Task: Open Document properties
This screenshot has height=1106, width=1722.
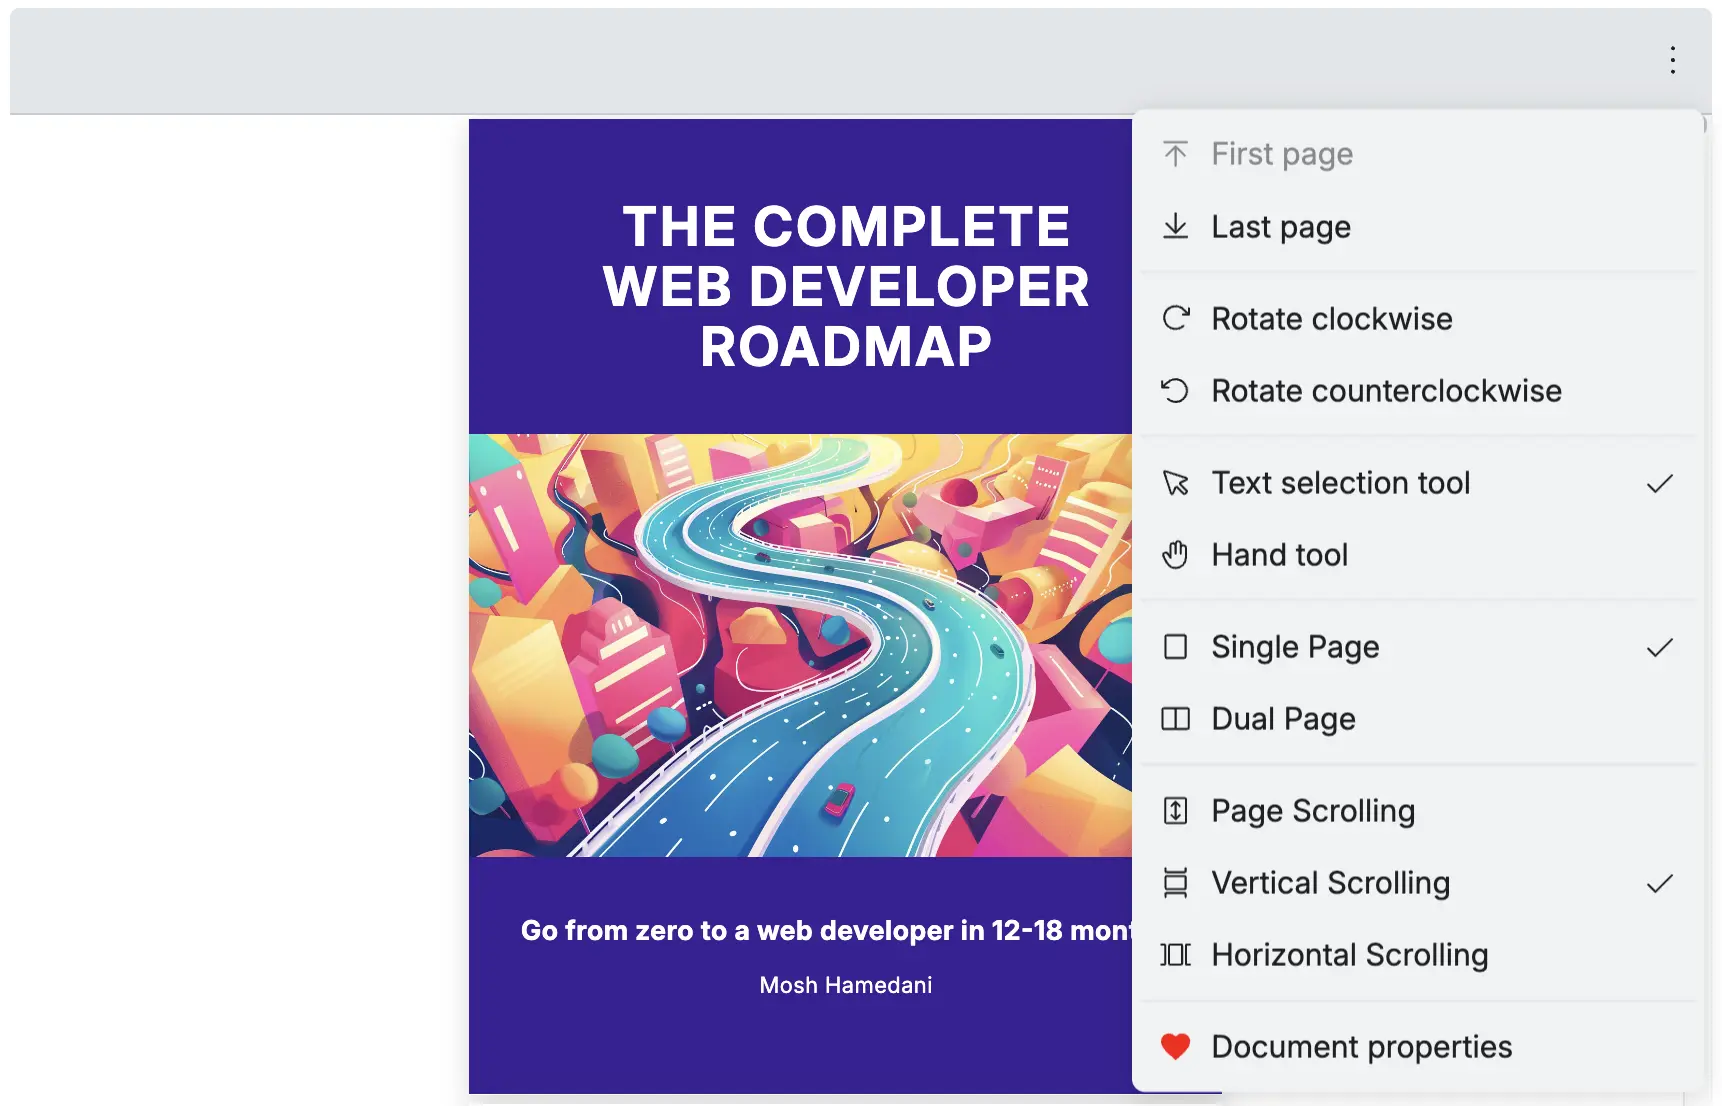Action: [x=1361, y=1045]
